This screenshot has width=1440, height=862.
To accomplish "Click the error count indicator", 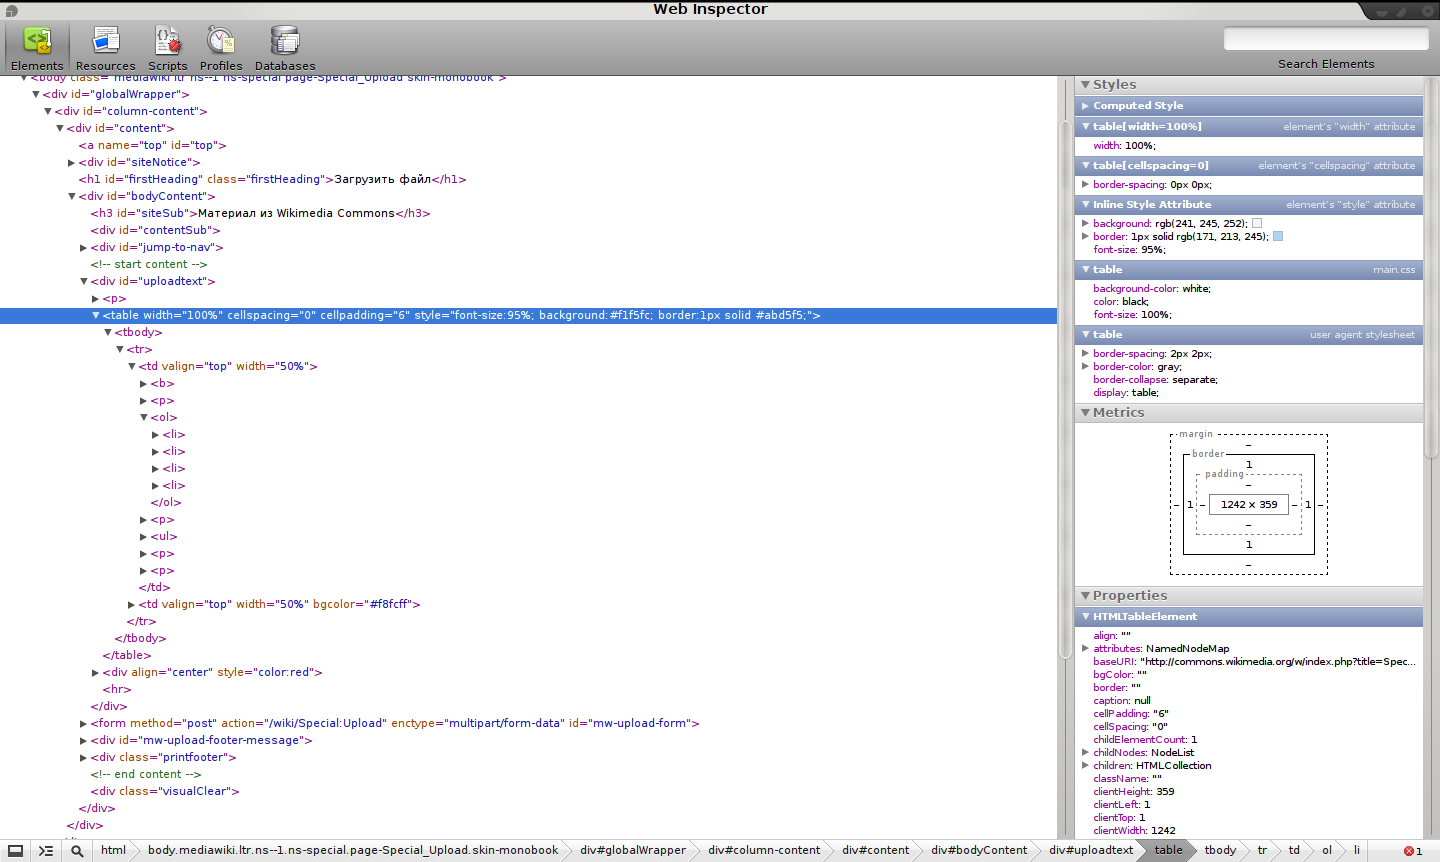I will (x=1413, y=851).
